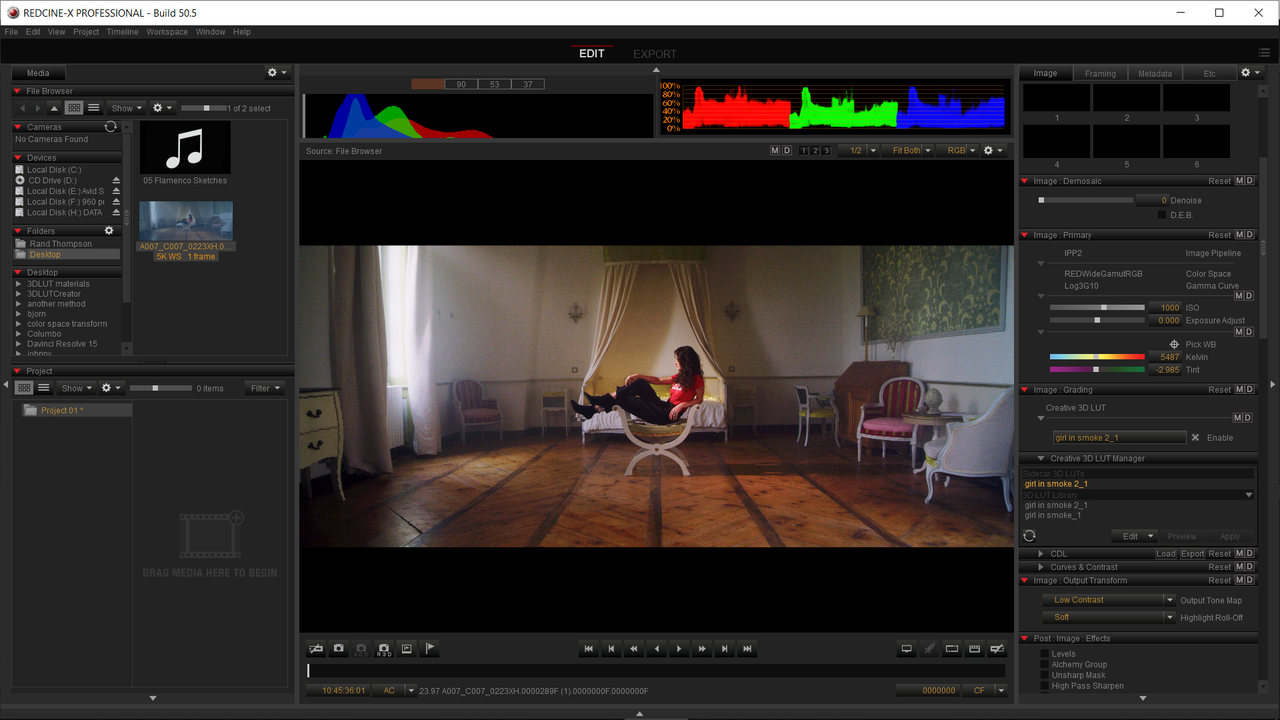This screenshot has height=720, width=1280.
Task: Click the CDL Export button
Action: tap(1192, 554)
